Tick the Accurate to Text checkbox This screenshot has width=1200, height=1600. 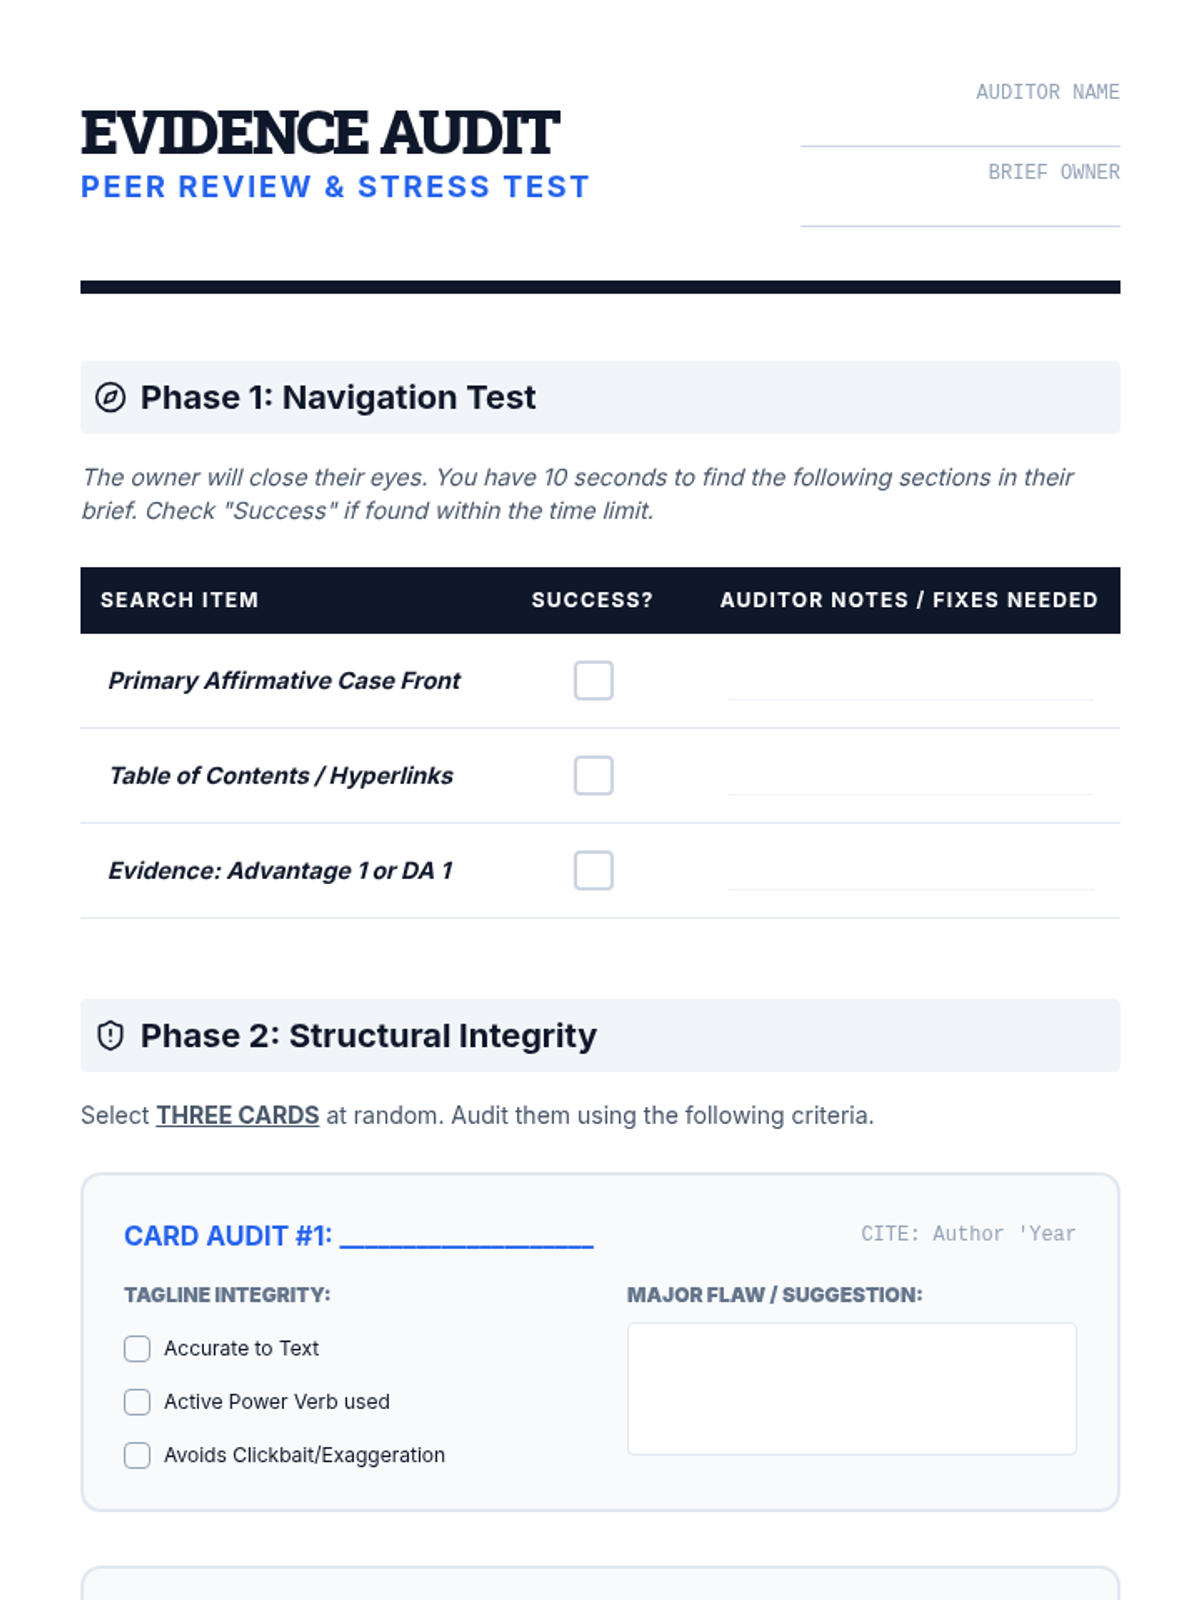click(137, 1348)
